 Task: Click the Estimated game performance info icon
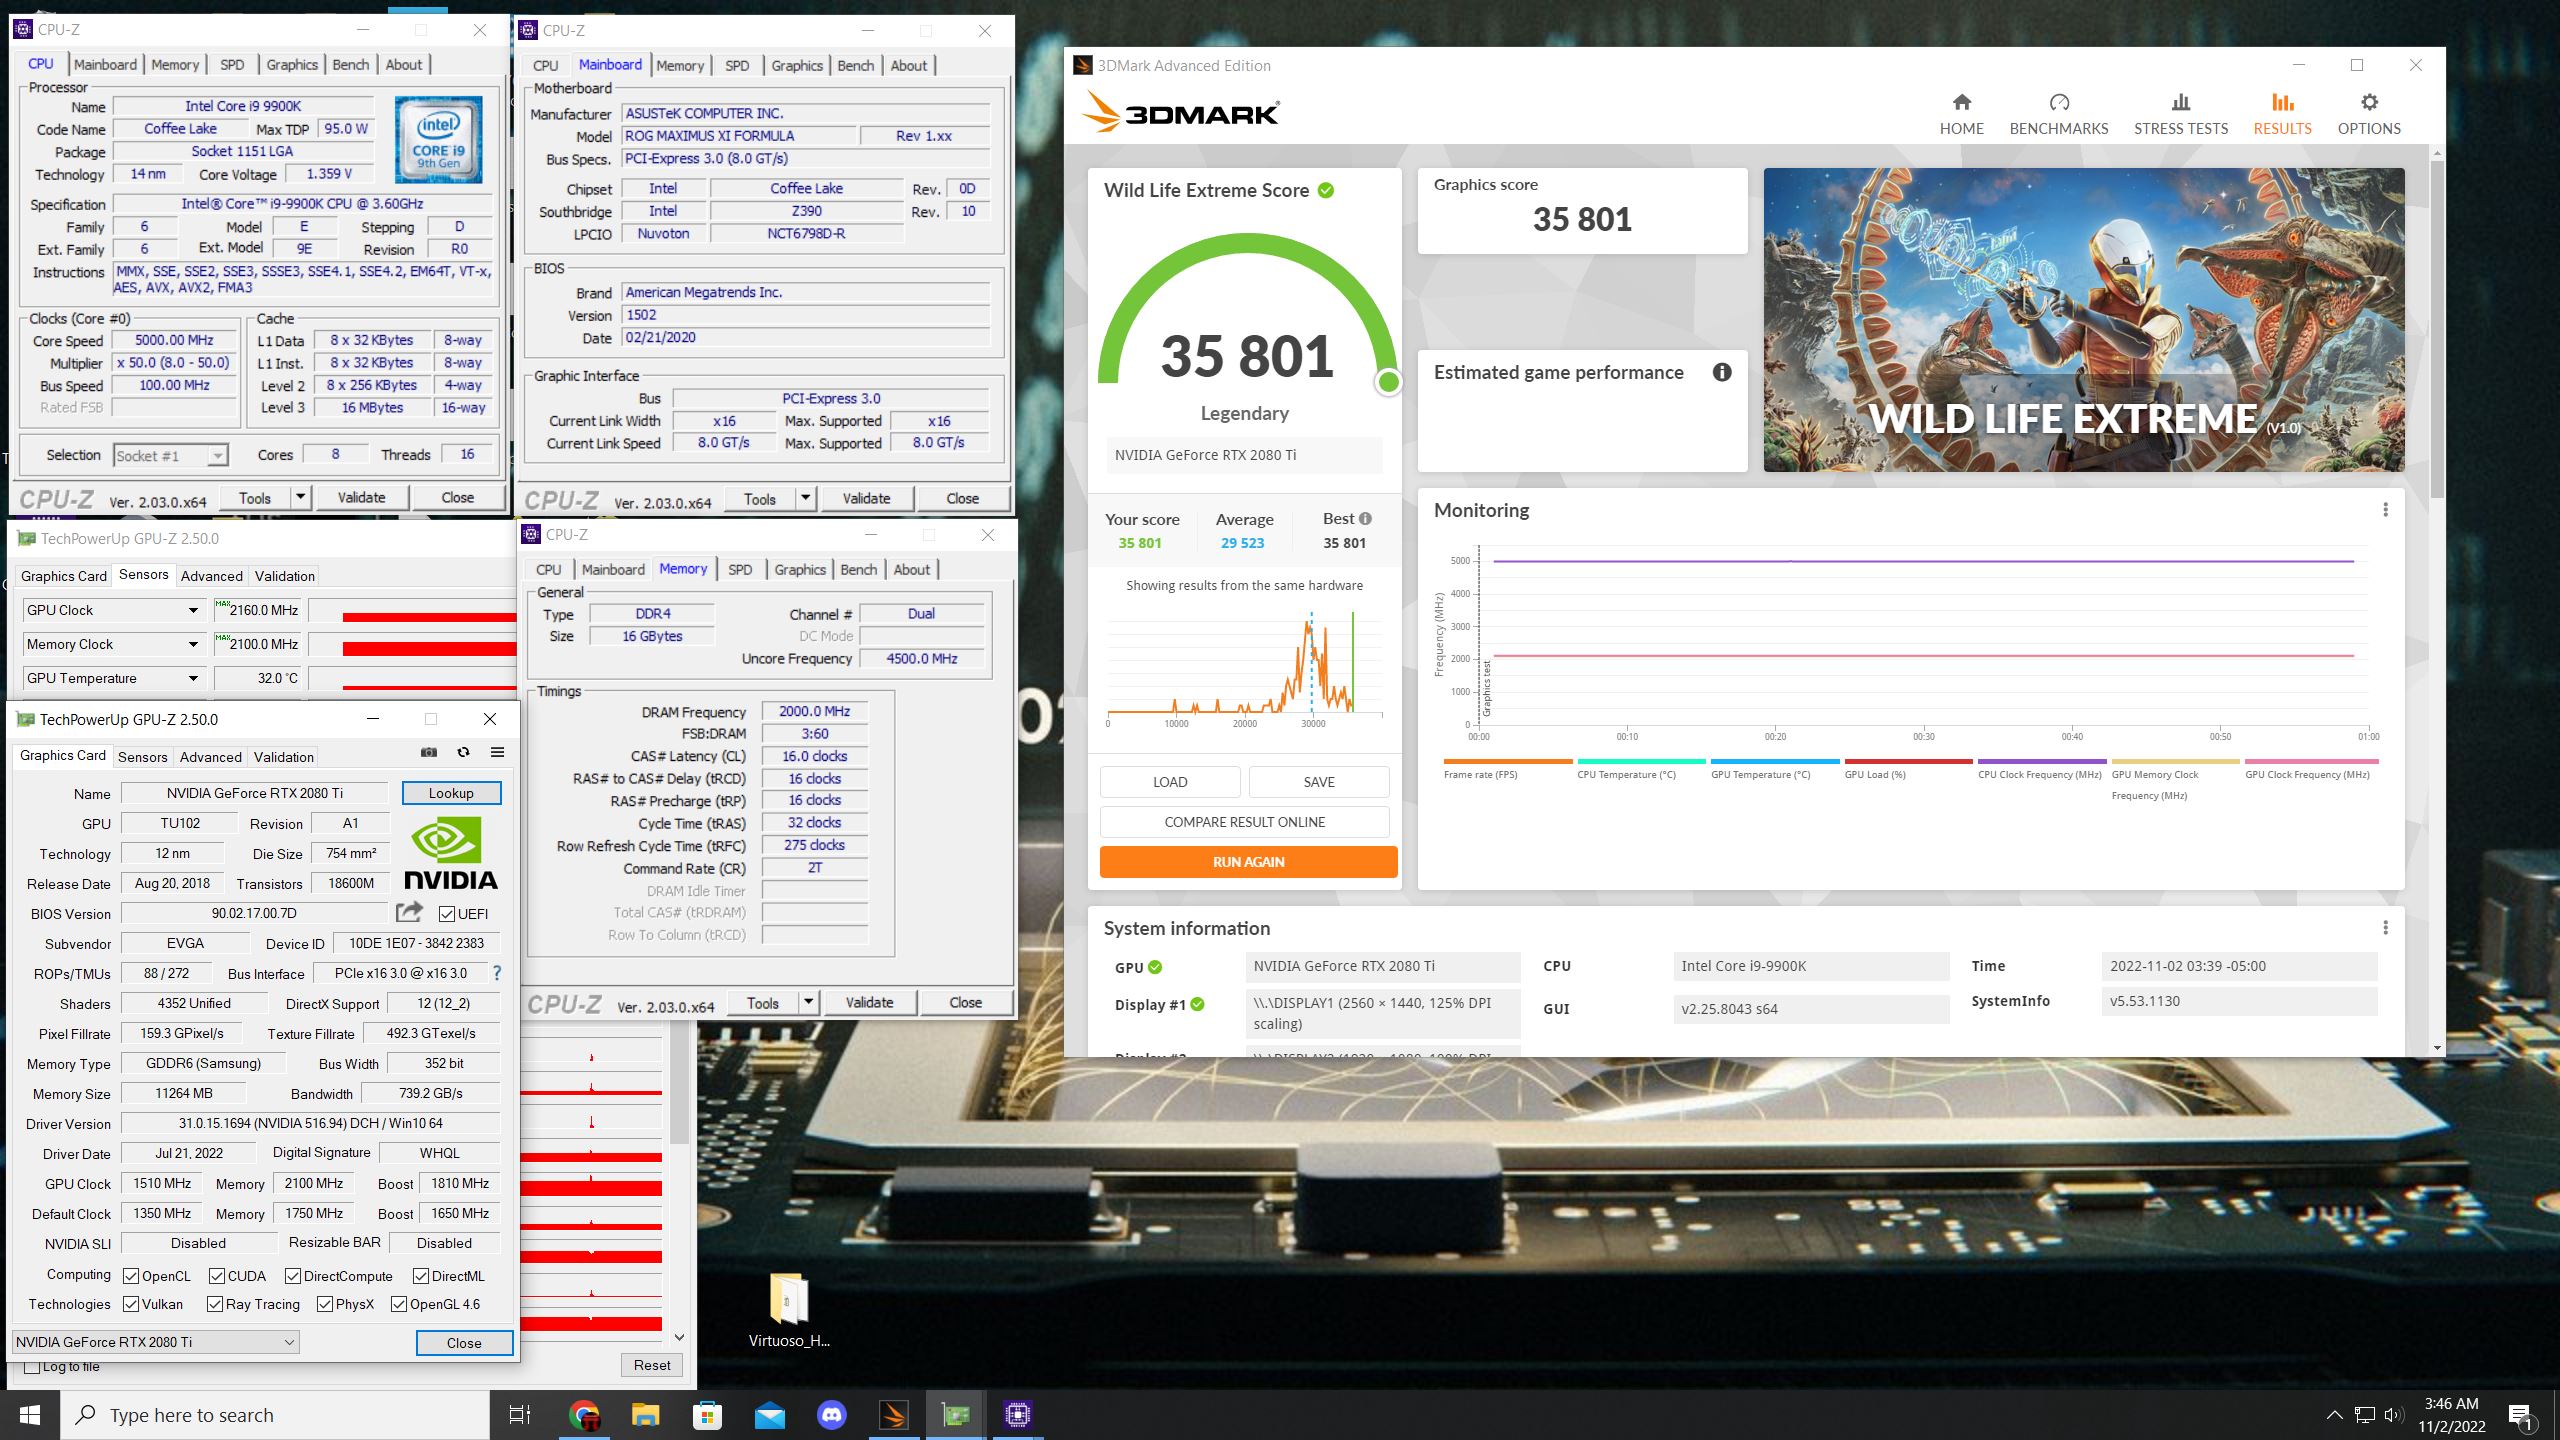point(1721,372)
